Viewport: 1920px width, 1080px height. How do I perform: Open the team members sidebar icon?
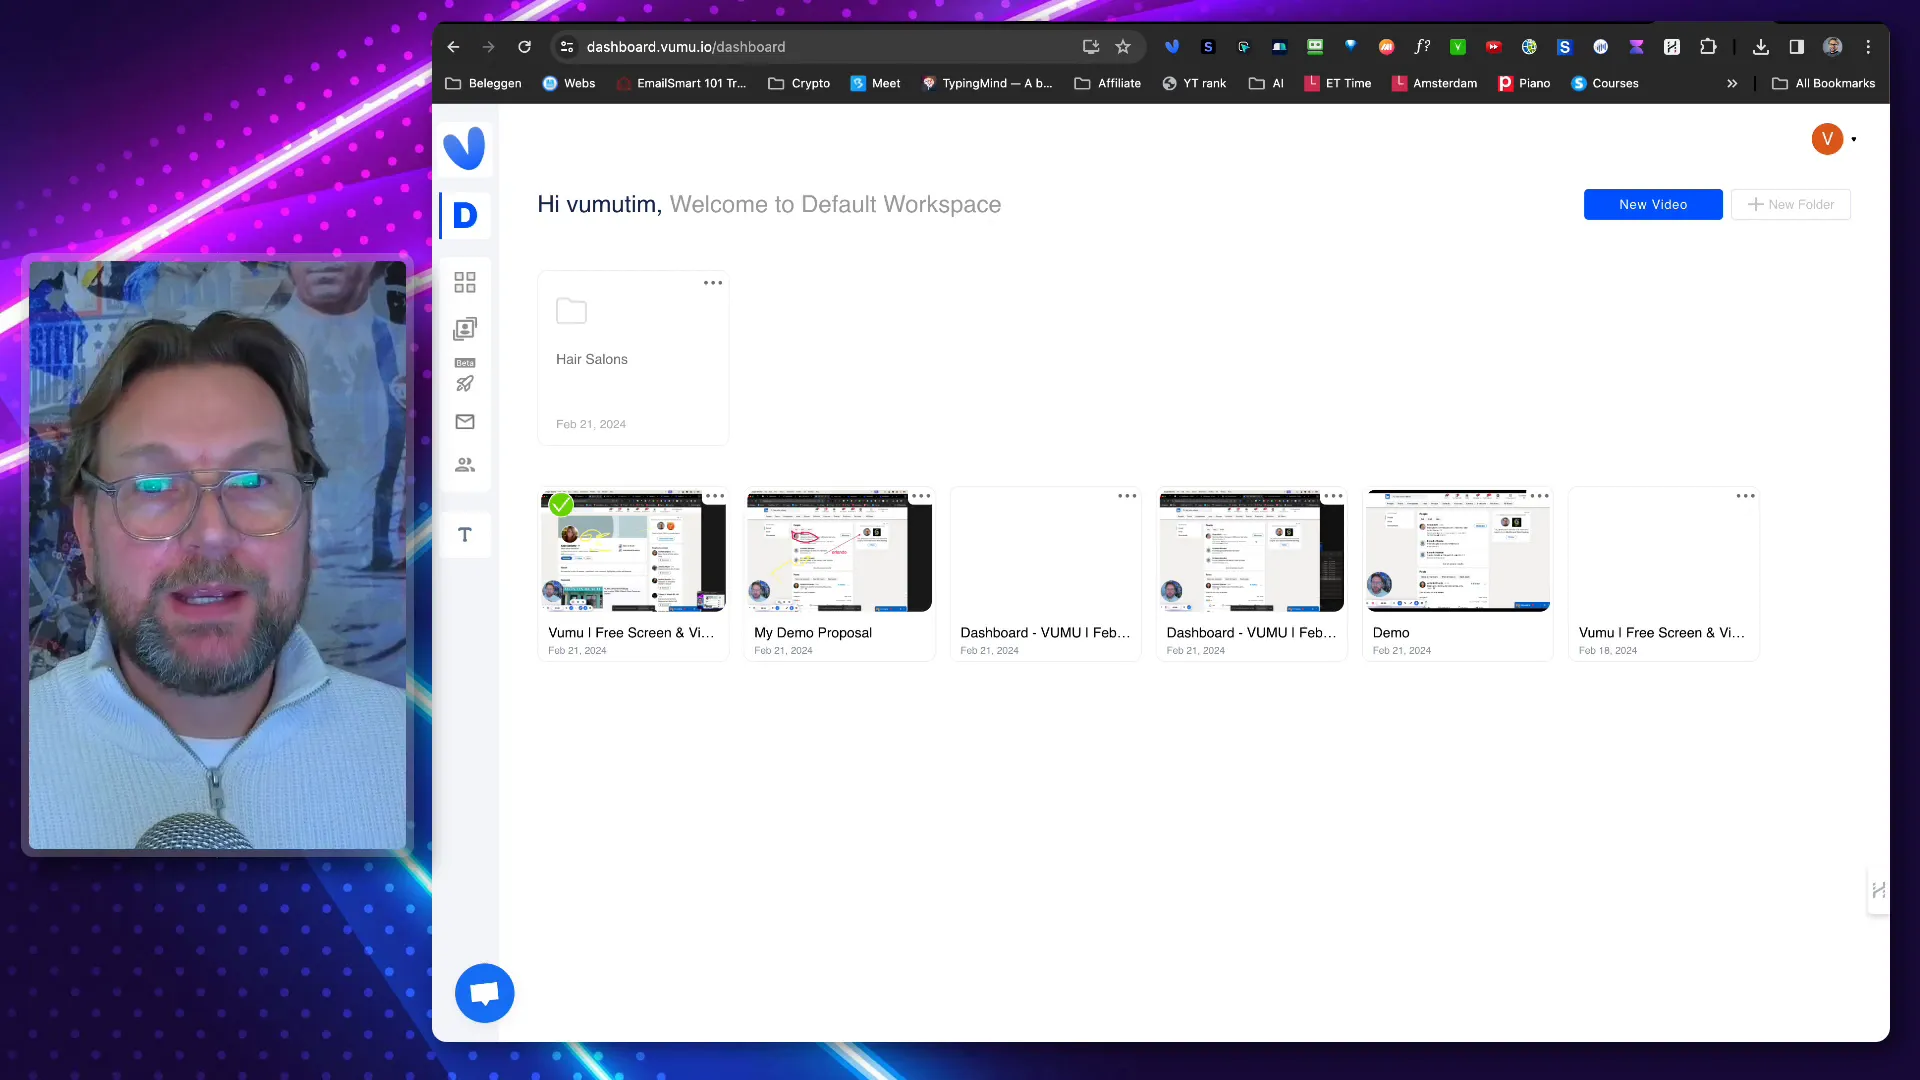tap(465, 465)
